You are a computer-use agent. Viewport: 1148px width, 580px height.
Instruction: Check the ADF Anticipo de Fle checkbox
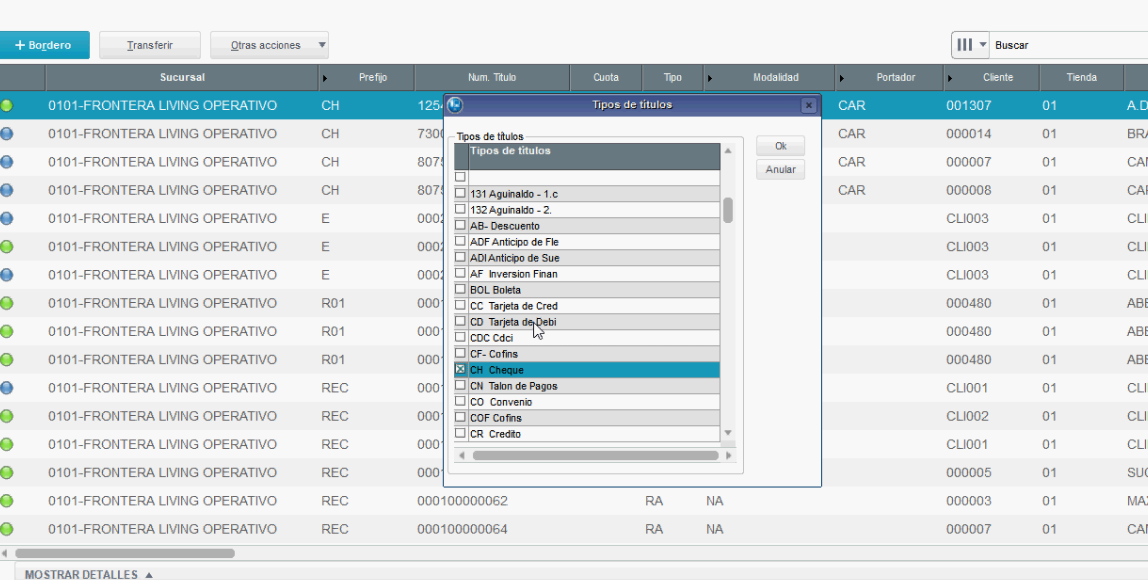pyautogui.click(x=461, y=241)
